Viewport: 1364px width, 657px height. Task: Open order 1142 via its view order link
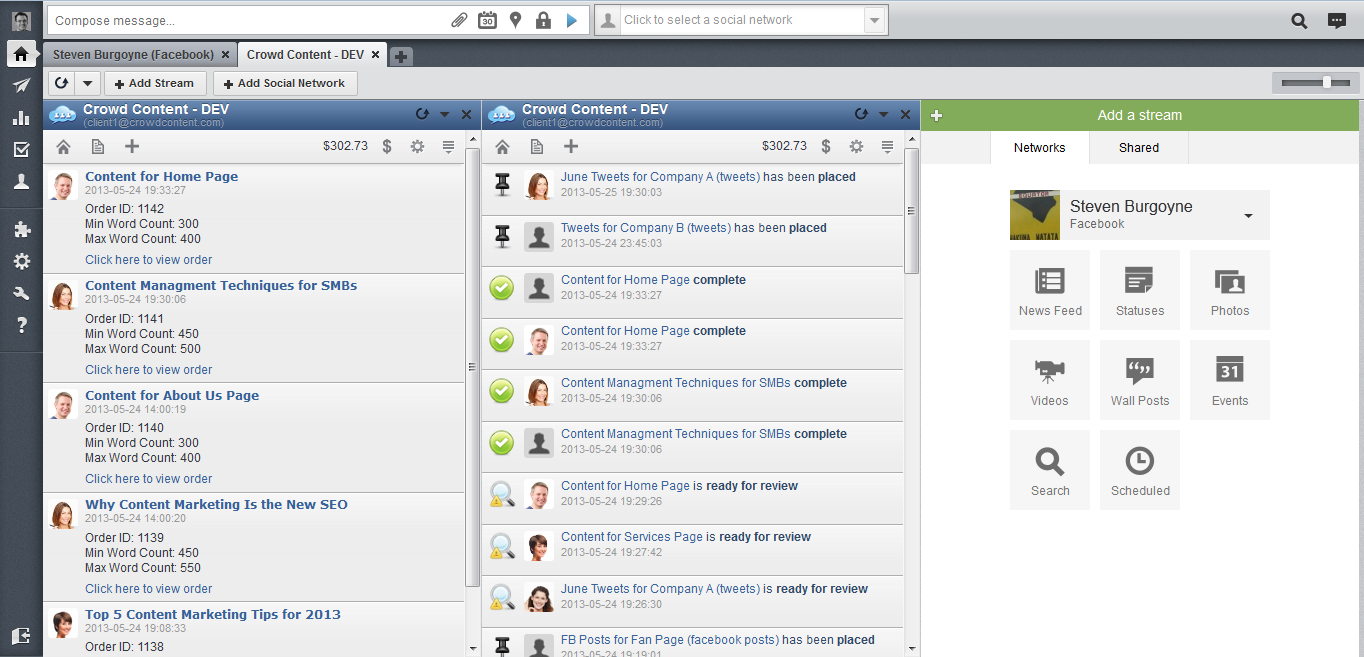(x=148, y=259)
